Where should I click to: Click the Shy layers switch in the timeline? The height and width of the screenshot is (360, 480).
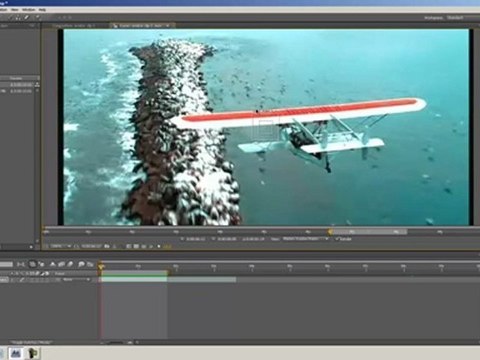click(53, 264)
